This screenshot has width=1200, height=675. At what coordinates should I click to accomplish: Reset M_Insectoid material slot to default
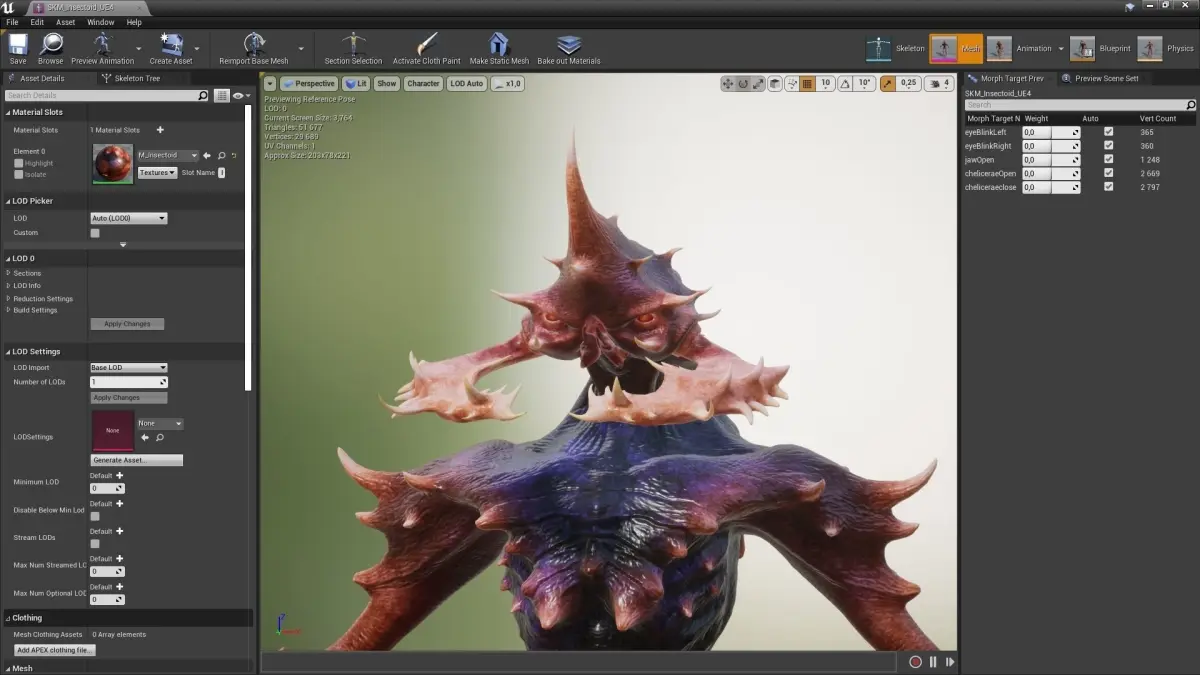coord(234,156)
